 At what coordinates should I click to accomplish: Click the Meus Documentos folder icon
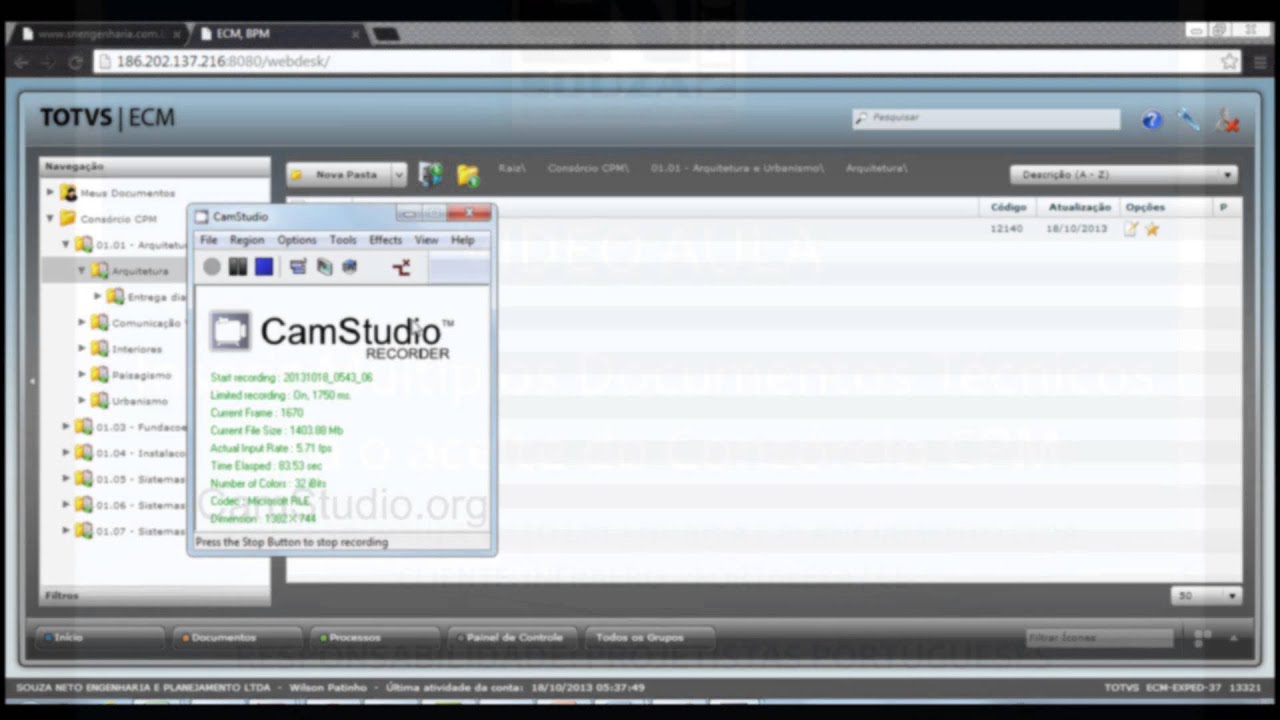pos(68,193)
